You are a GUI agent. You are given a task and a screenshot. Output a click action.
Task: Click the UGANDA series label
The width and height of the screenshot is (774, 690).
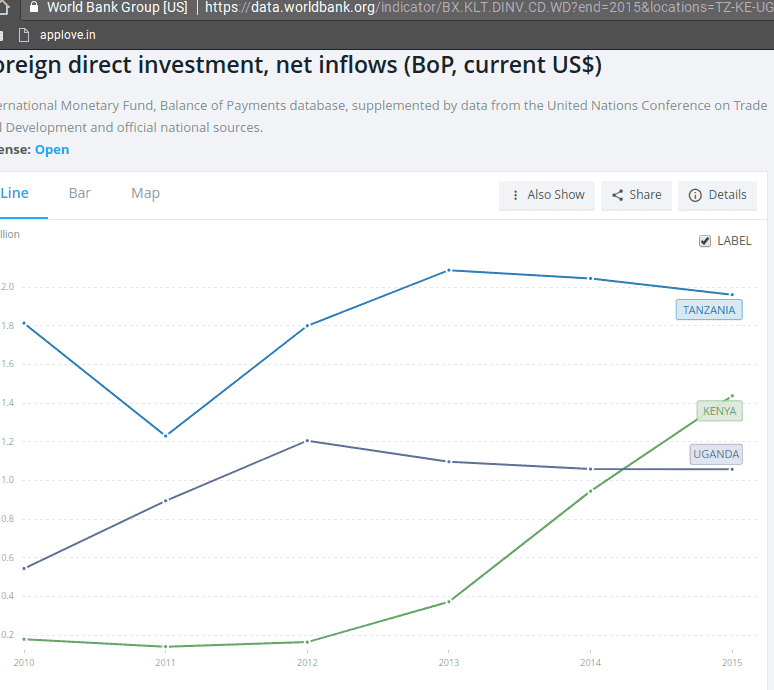tap(716, 454)
